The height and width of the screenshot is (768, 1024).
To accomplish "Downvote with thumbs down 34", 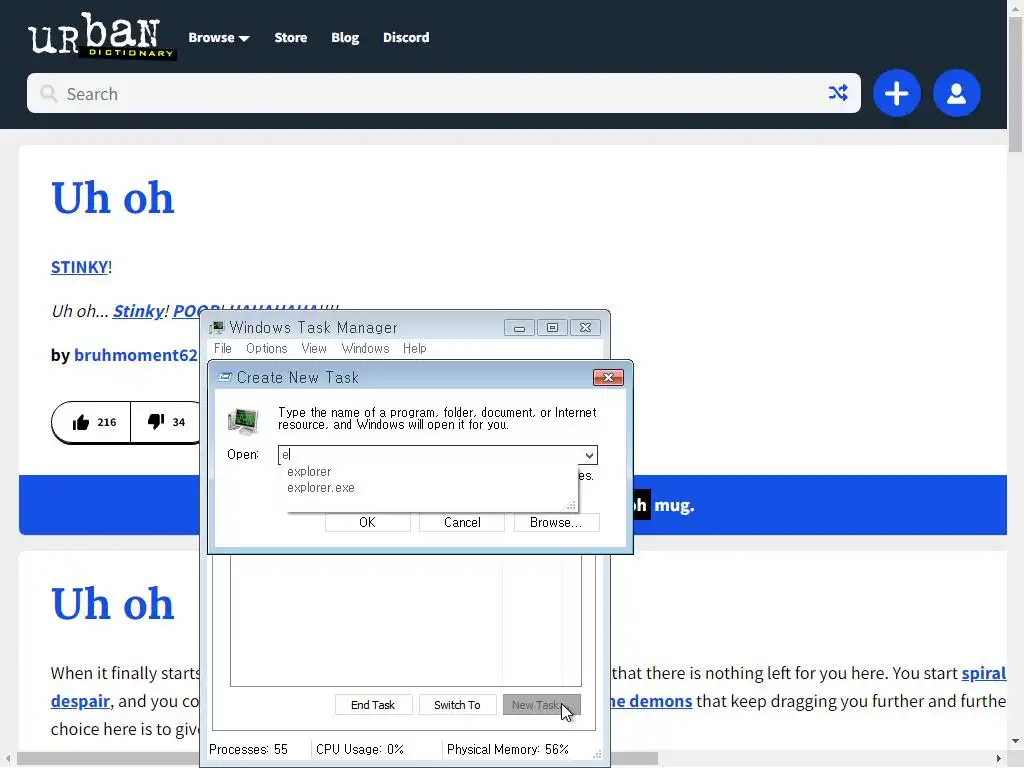I will [167, 422].
